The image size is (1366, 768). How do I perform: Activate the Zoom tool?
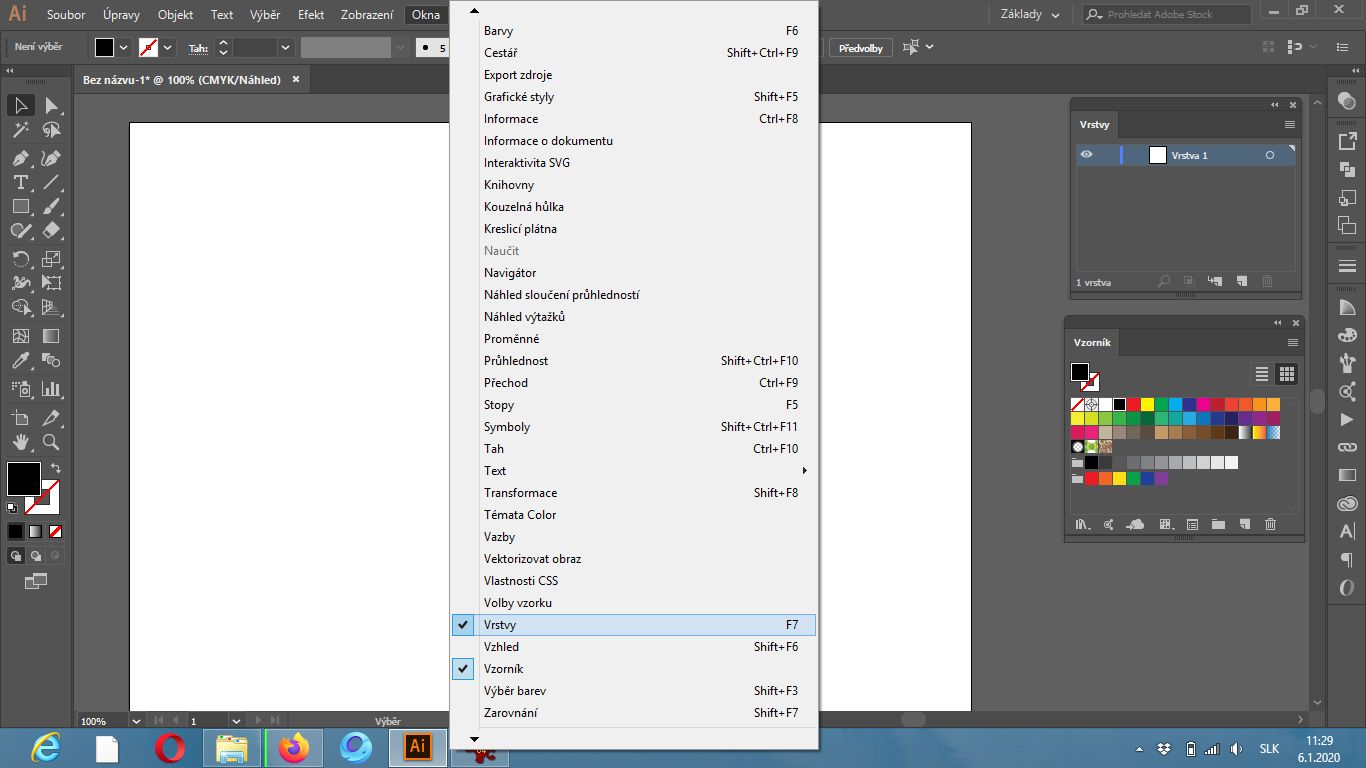pyautogui.click(x=51, y=442)
